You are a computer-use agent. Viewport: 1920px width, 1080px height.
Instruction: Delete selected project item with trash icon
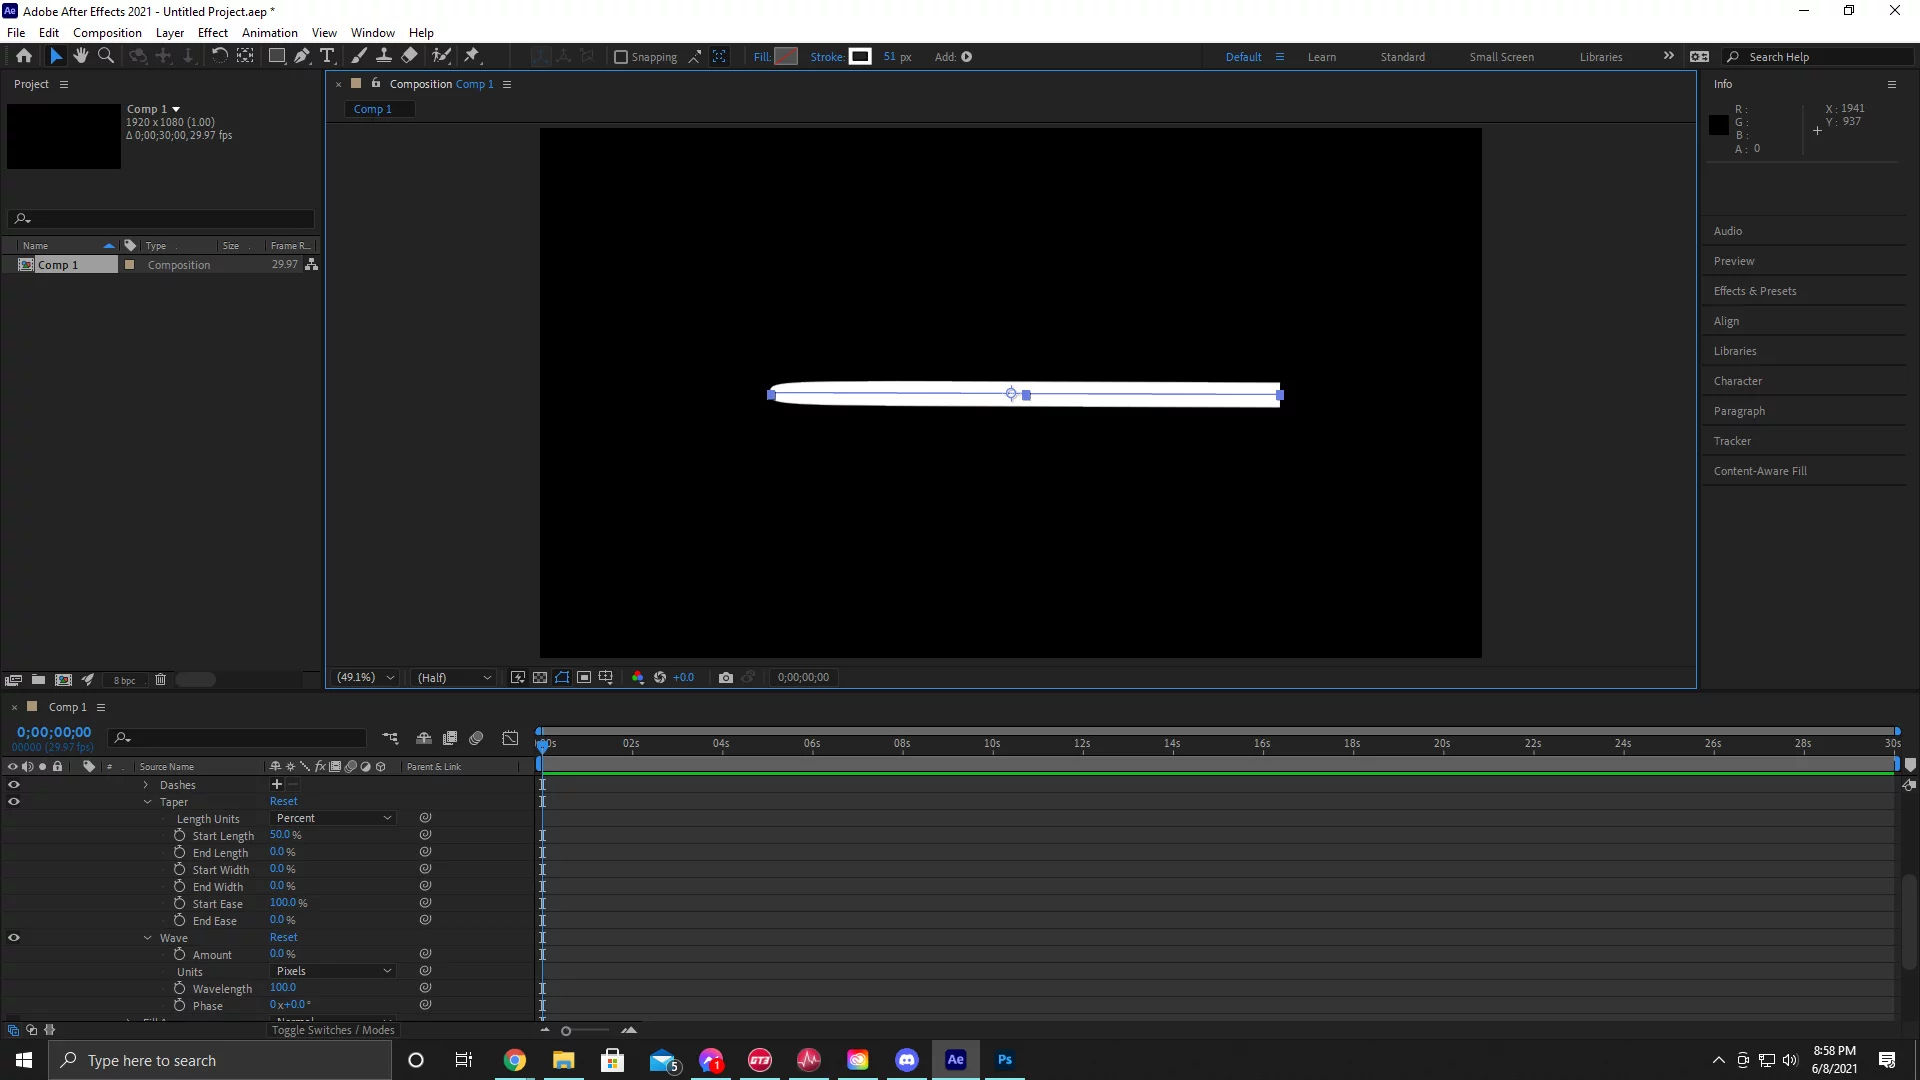(160, 680)
